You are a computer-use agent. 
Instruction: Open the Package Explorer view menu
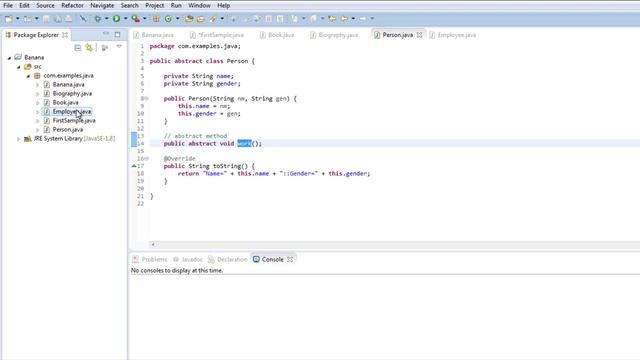tap(119, 47)
